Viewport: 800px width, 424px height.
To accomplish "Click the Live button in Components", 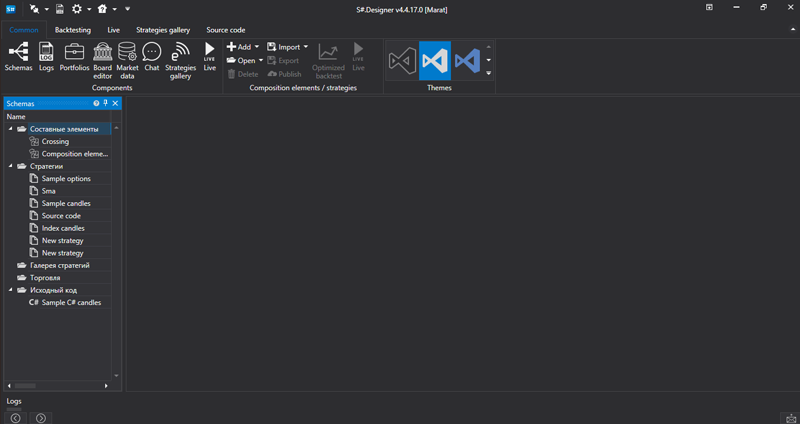I will click(x=210, y=56).
